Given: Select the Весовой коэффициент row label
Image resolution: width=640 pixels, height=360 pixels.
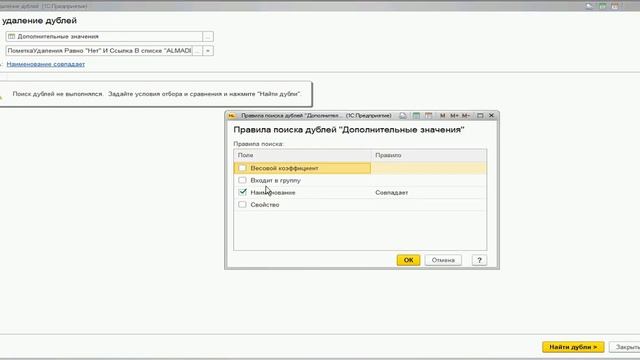Looking at the screenshot, I should (x=284, y=168).
